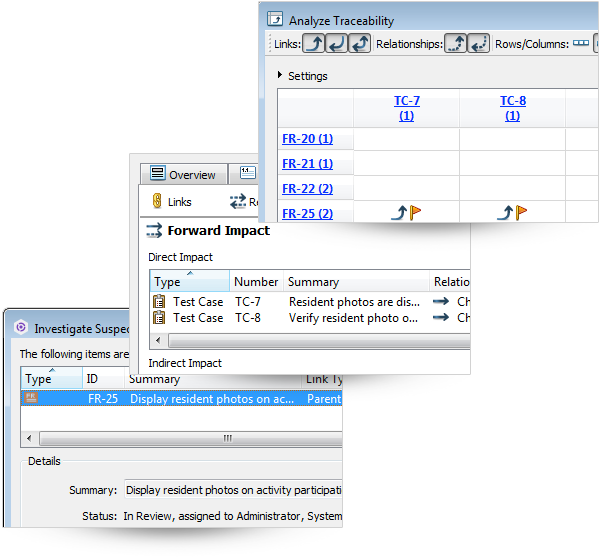This screenshot has width=600, height=557.
Task: Select the FR-25 ID in suspect list
Action: point(103,398)
